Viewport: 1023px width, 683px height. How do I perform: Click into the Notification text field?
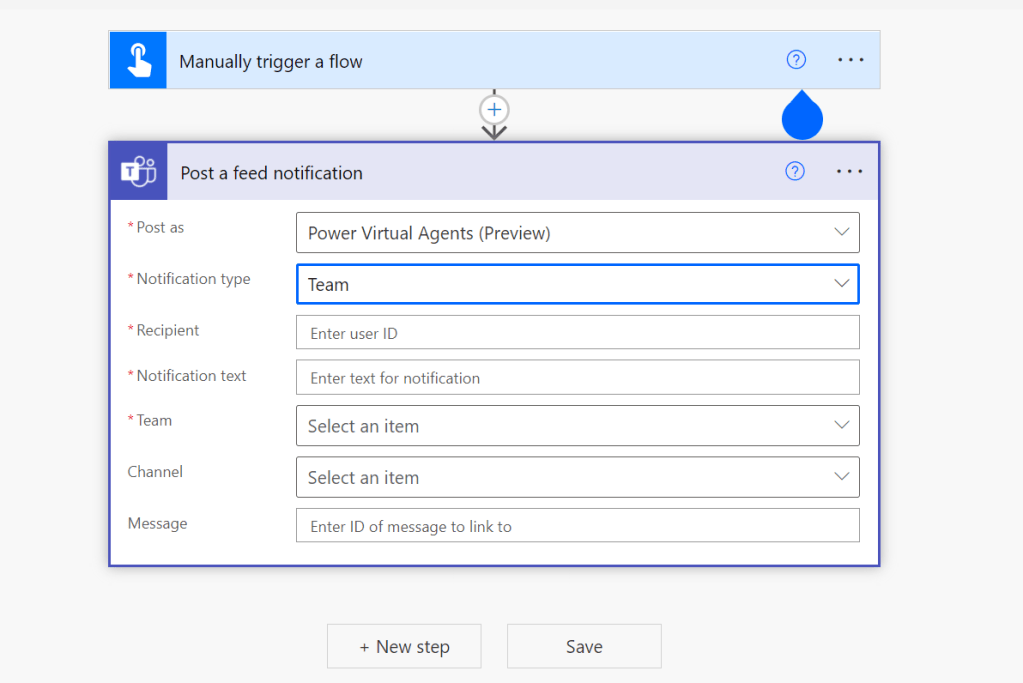(x=577, y=378)
